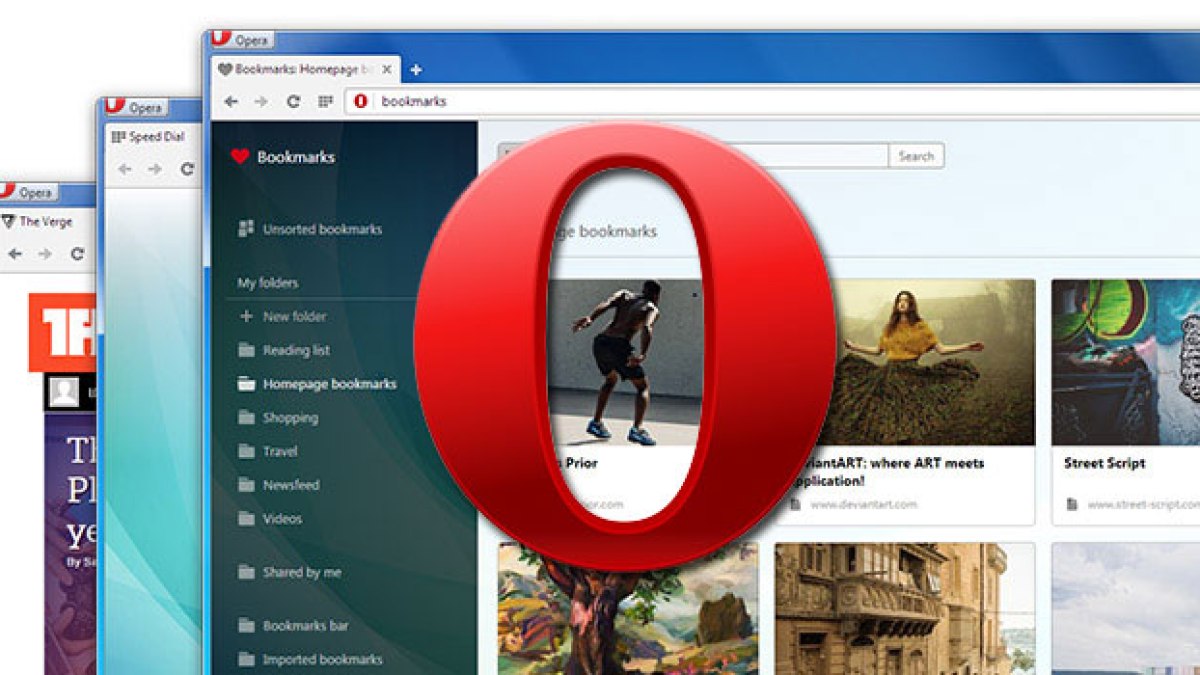Open the www.deviantart.com link

864,504
